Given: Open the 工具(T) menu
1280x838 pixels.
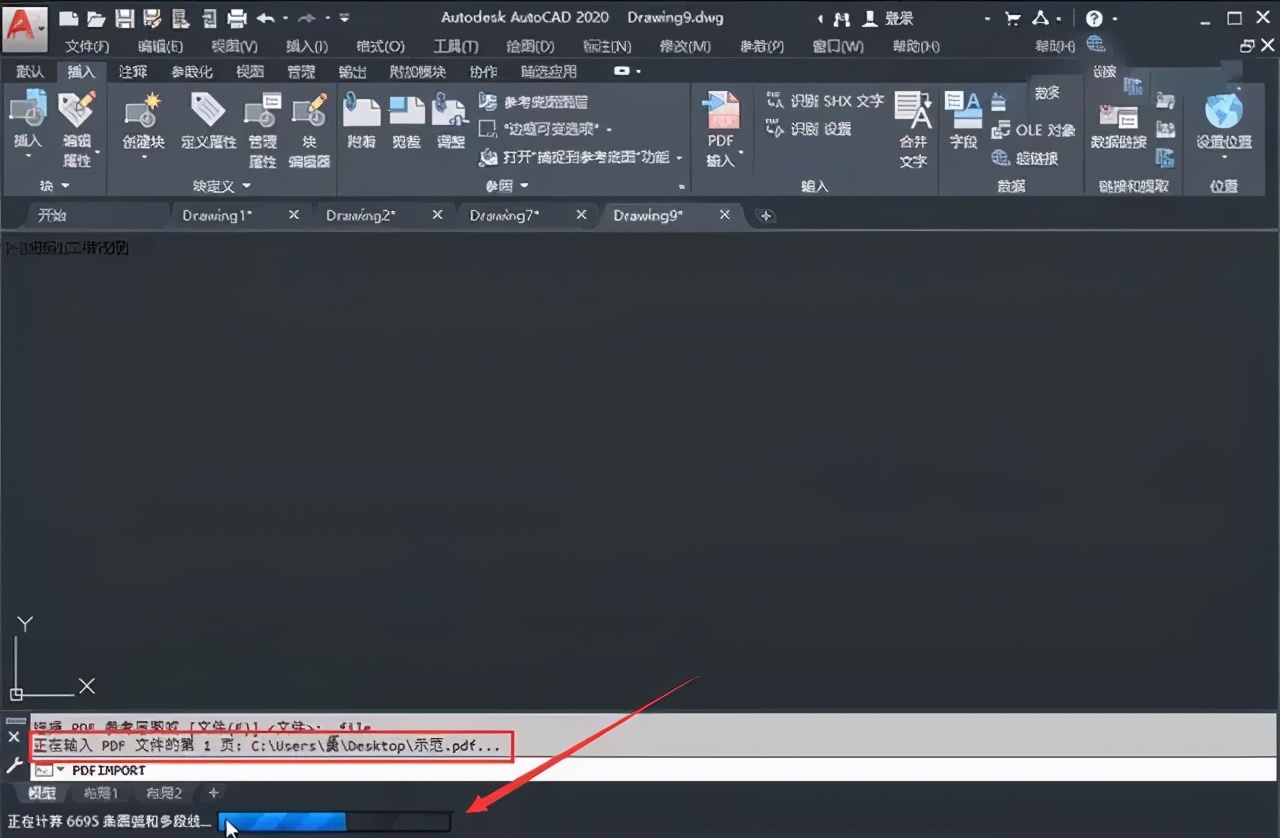Looking at the screenshot, I should 456,46.
